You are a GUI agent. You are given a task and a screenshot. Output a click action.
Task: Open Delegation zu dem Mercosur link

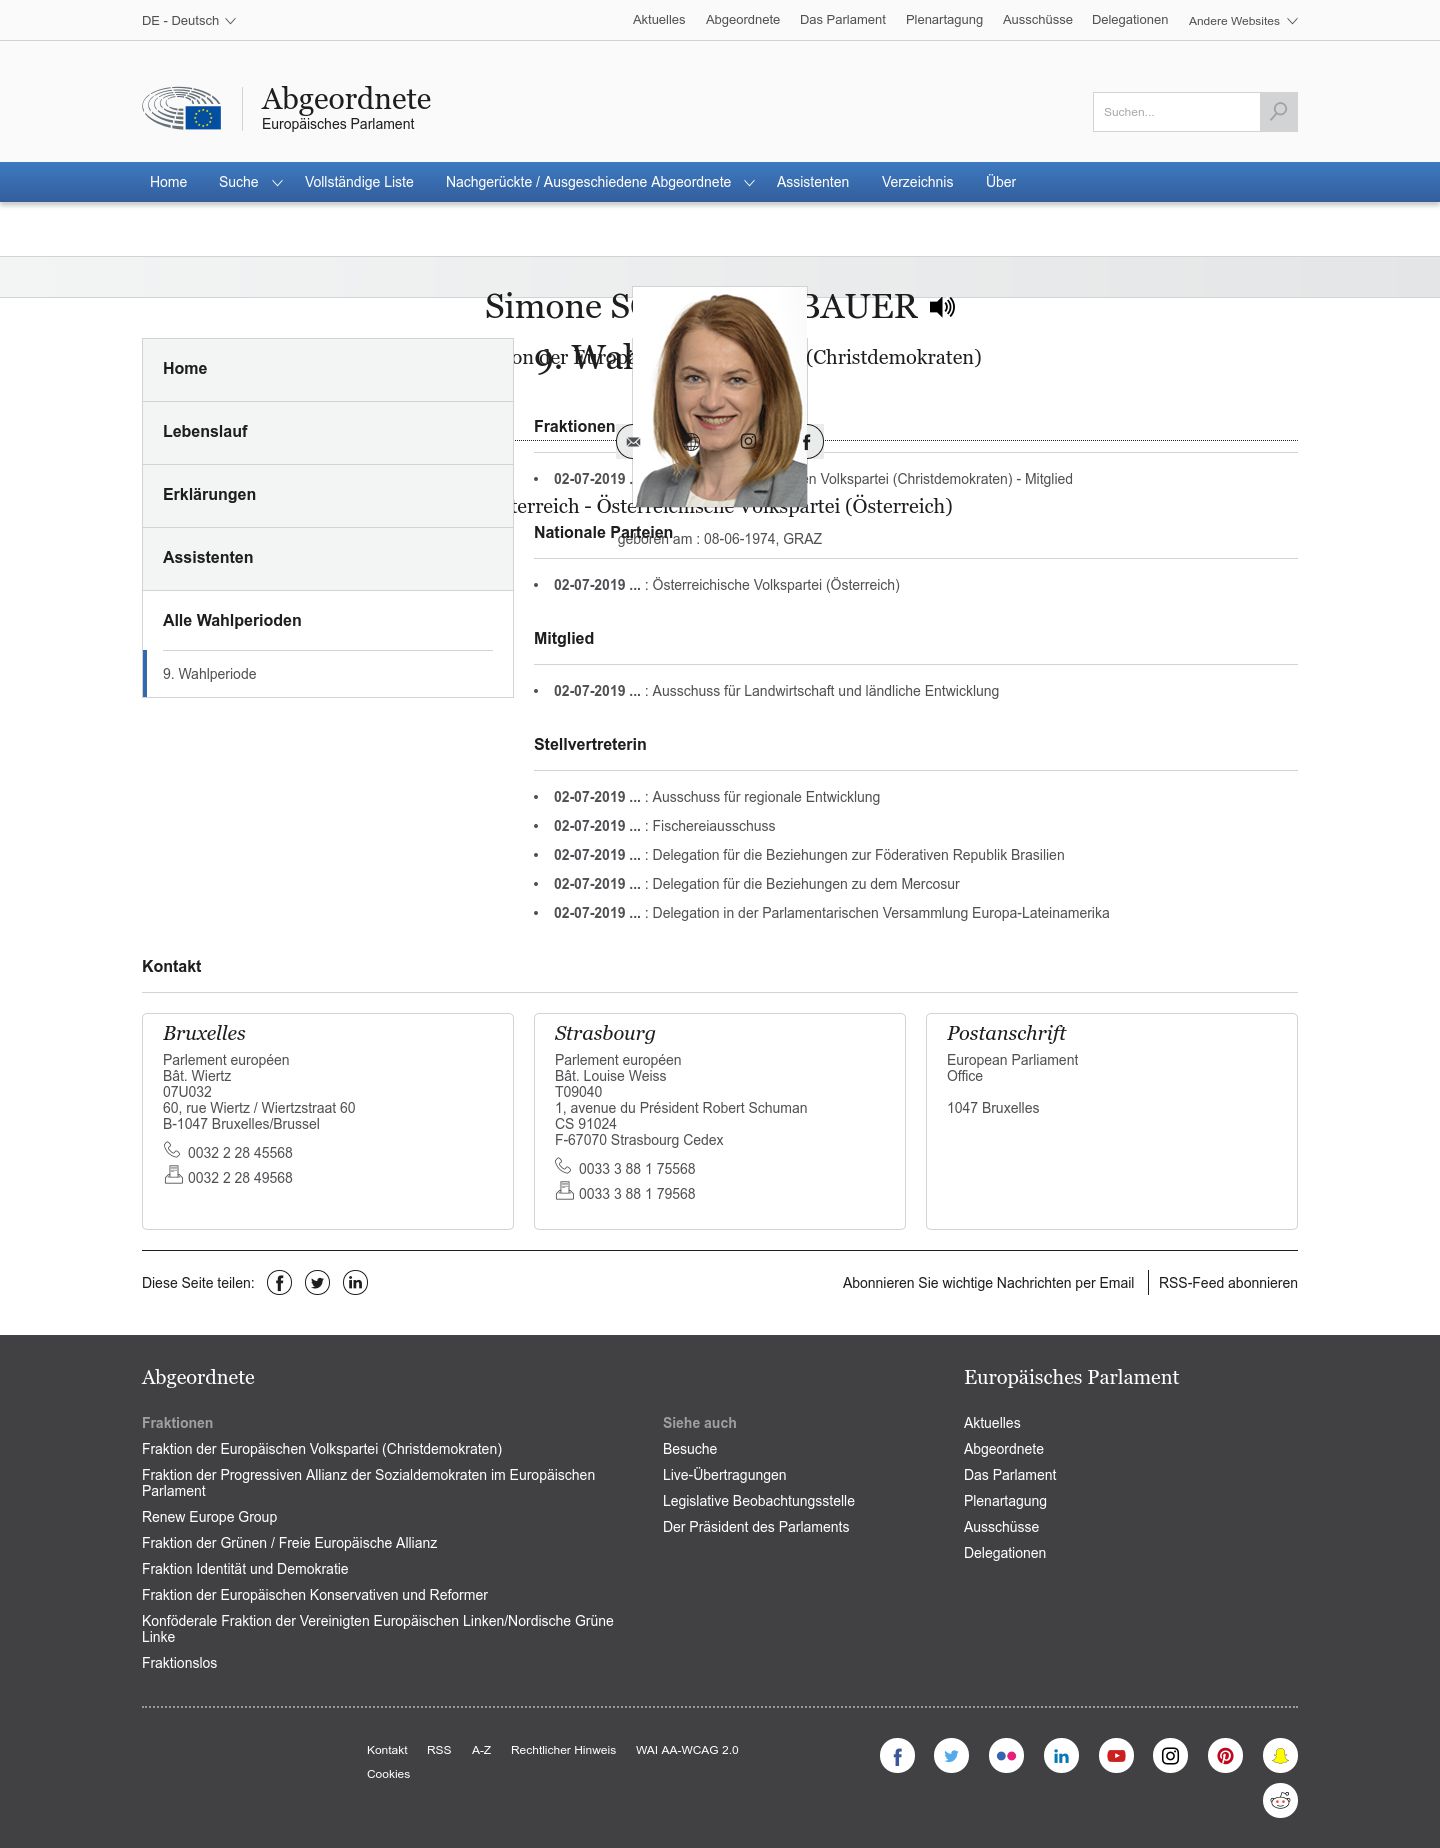pyautogui.click(x=806, y=884)
